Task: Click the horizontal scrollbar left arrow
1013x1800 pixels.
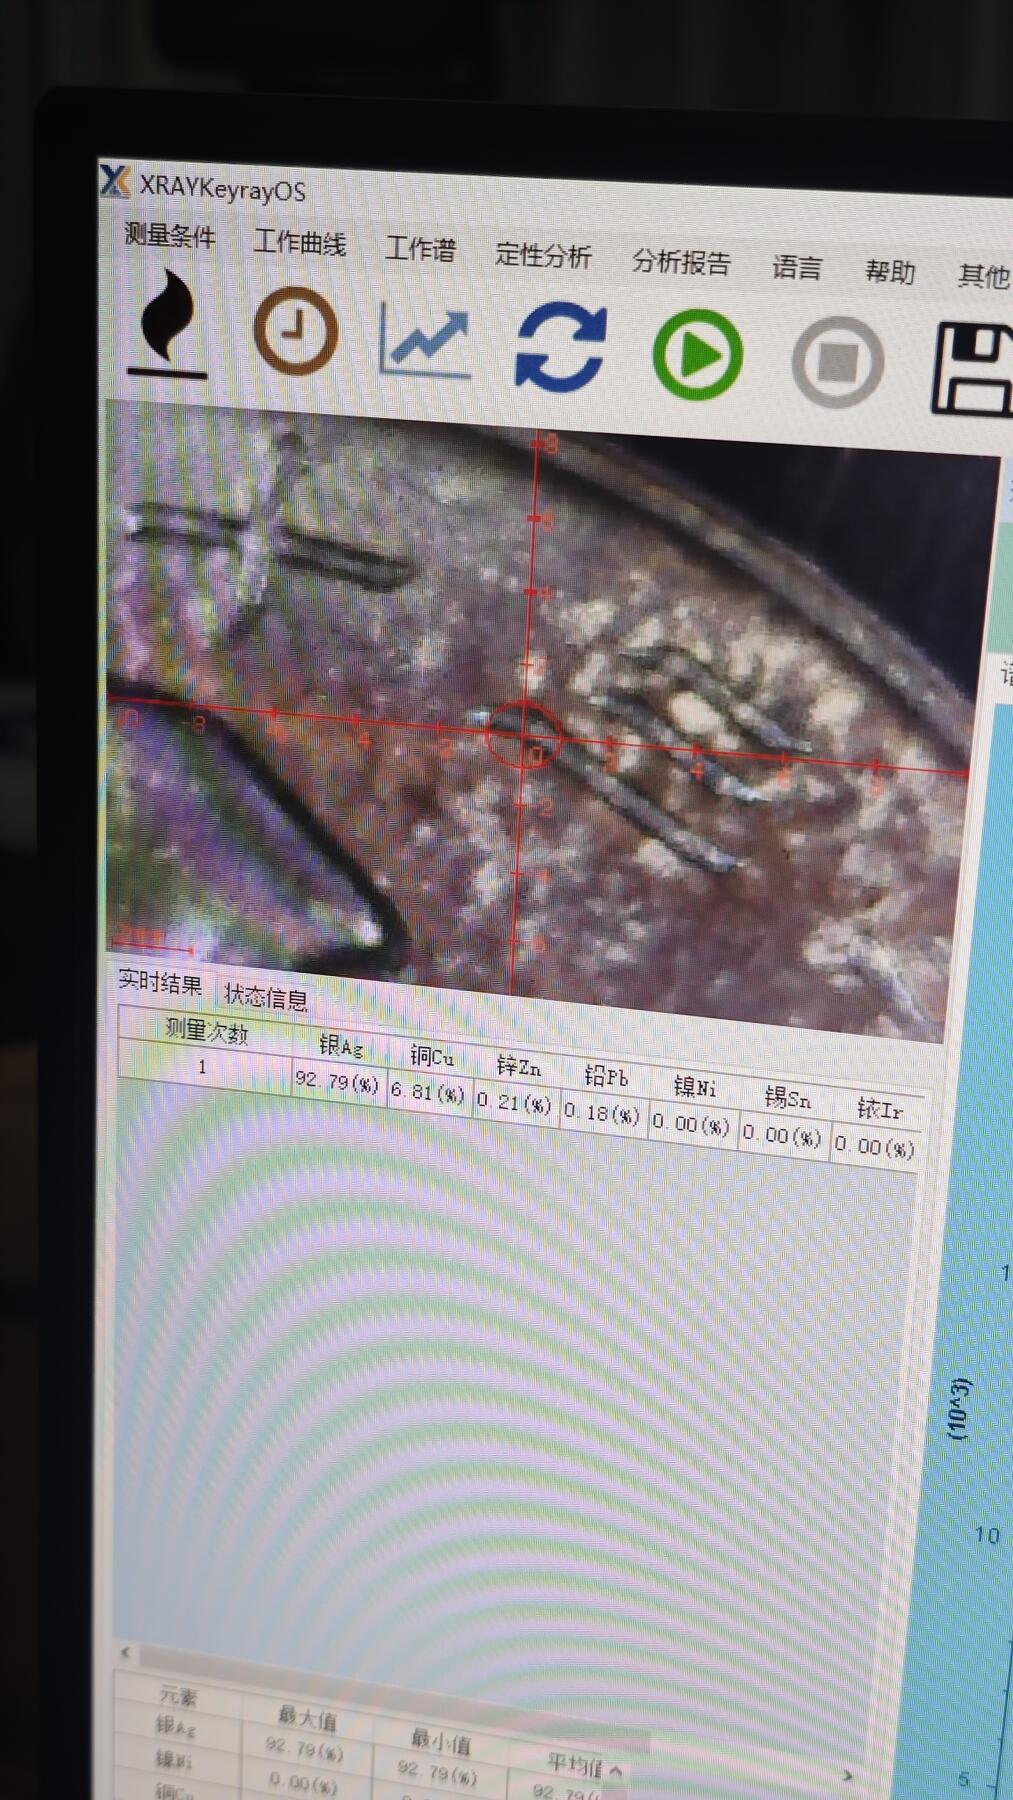Action: pyautogui.click(x=125, y=1653)
